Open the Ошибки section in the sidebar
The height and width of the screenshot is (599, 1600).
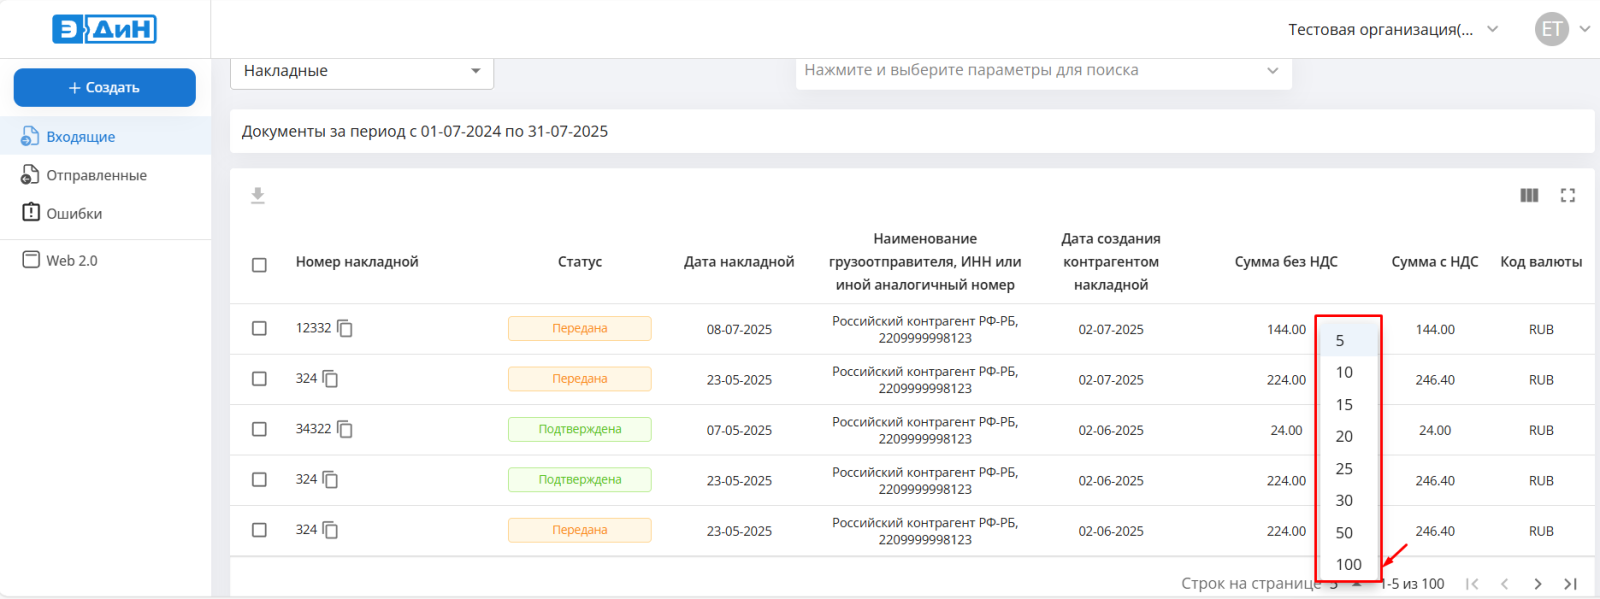[74, 214]
